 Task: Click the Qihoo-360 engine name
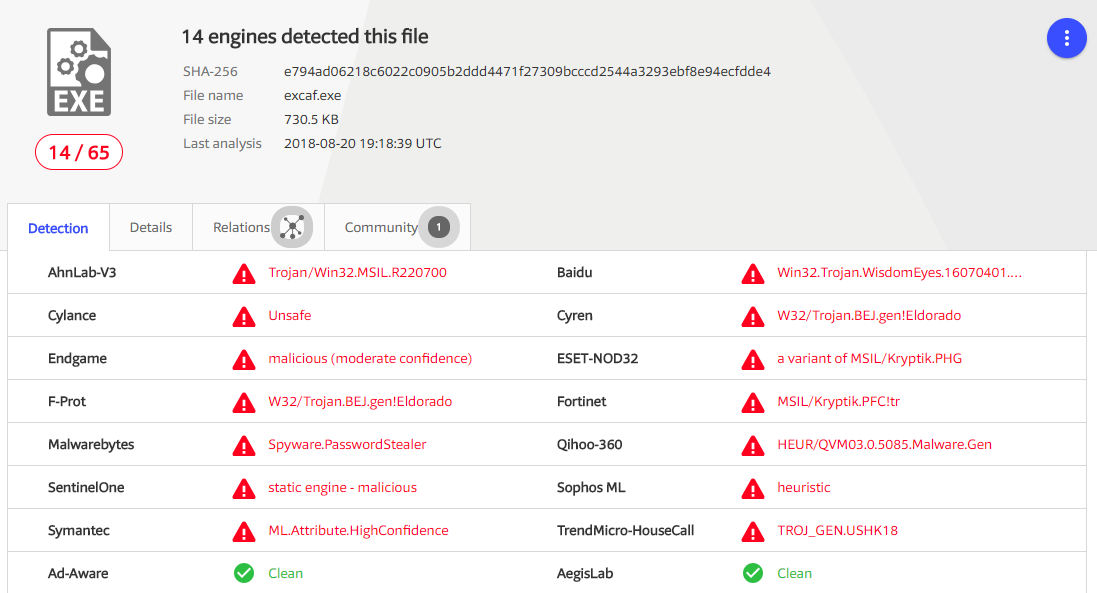click(589, 445)
